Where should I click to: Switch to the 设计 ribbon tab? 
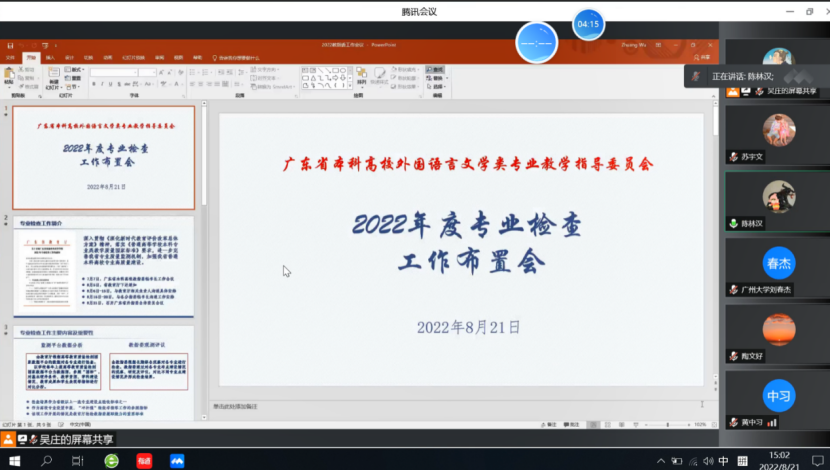[70, 57]
